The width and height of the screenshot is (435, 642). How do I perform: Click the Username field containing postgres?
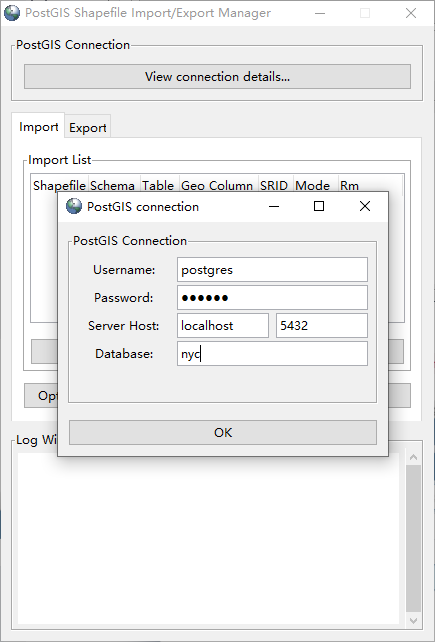pos(272,269)
